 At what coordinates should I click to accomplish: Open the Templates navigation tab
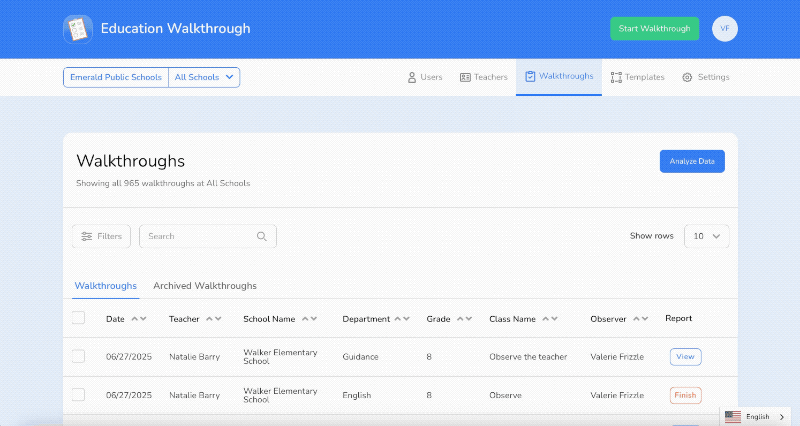(x=637, y=77)
